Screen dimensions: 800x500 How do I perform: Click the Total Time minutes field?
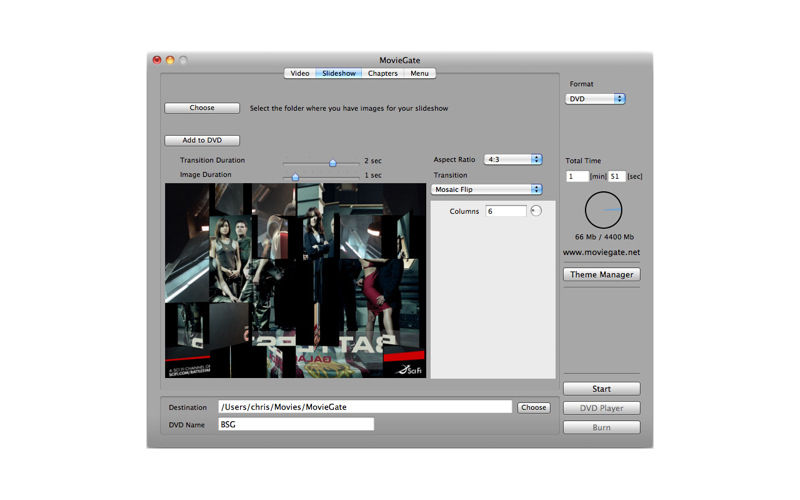[x=577, y=177]
